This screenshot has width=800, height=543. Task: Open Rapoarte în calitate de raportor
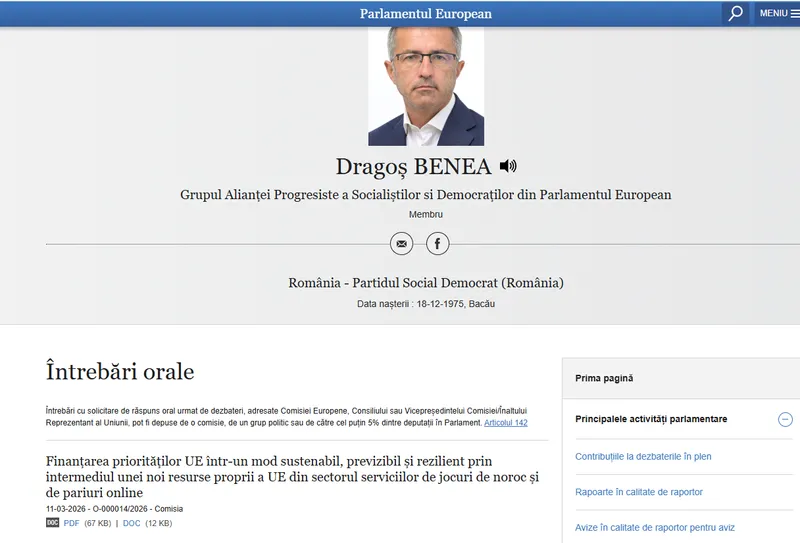point(639,492)
